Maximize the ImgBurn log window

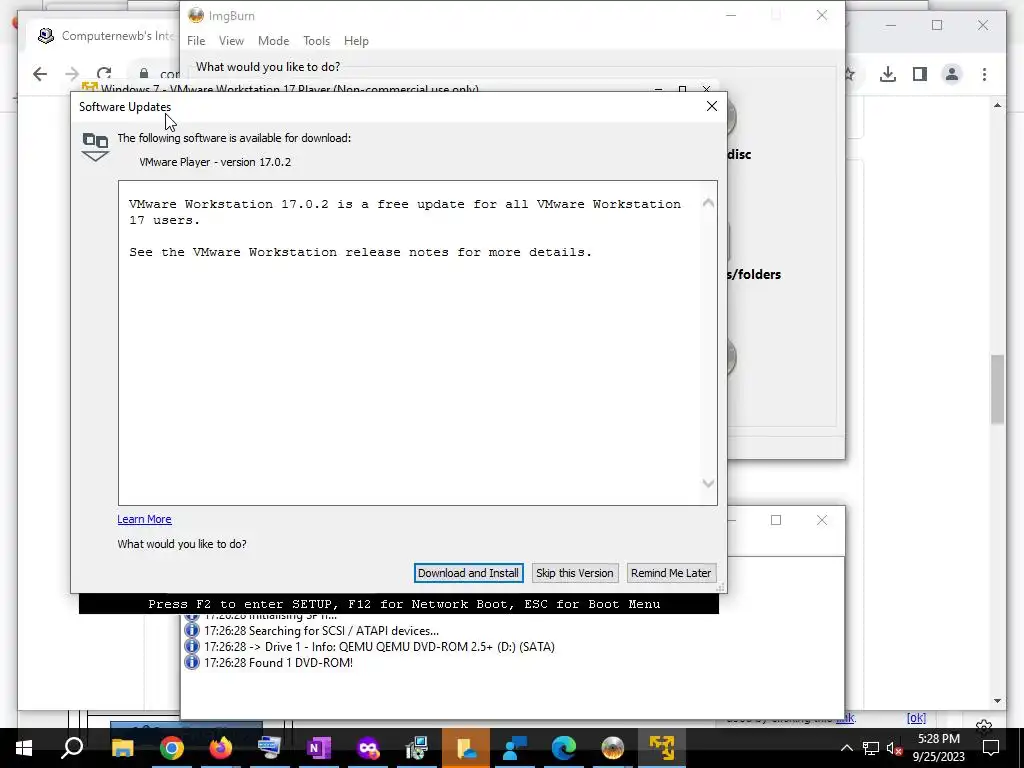[776, 520]
